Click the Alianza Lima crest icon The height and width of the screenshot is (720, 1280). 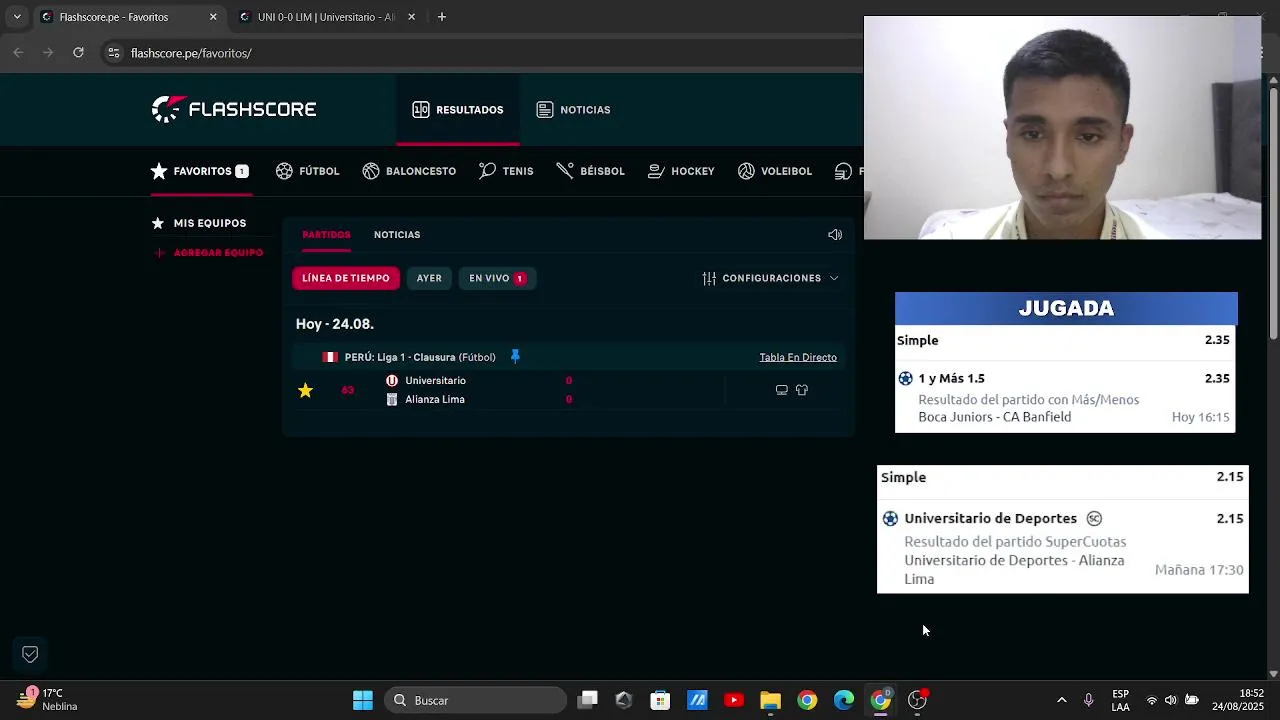pyautogui.click(x=392, y=399)
